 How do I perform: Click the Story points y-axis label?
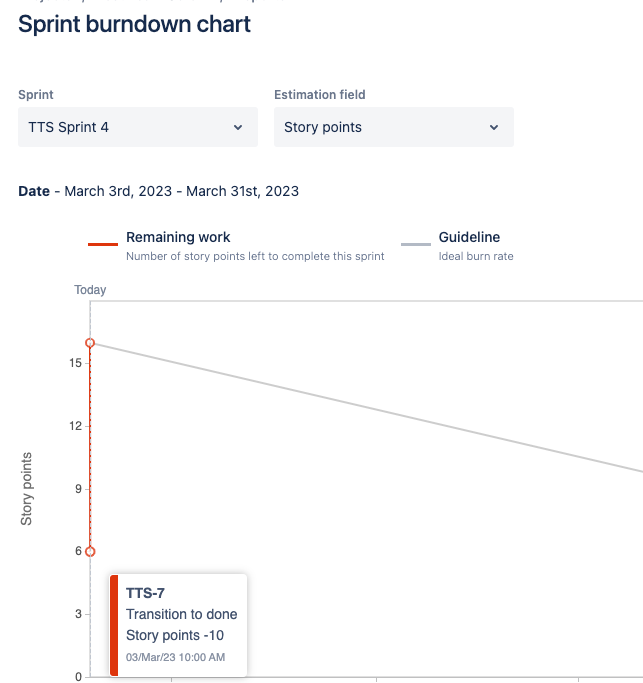click(x=26, y=489)
